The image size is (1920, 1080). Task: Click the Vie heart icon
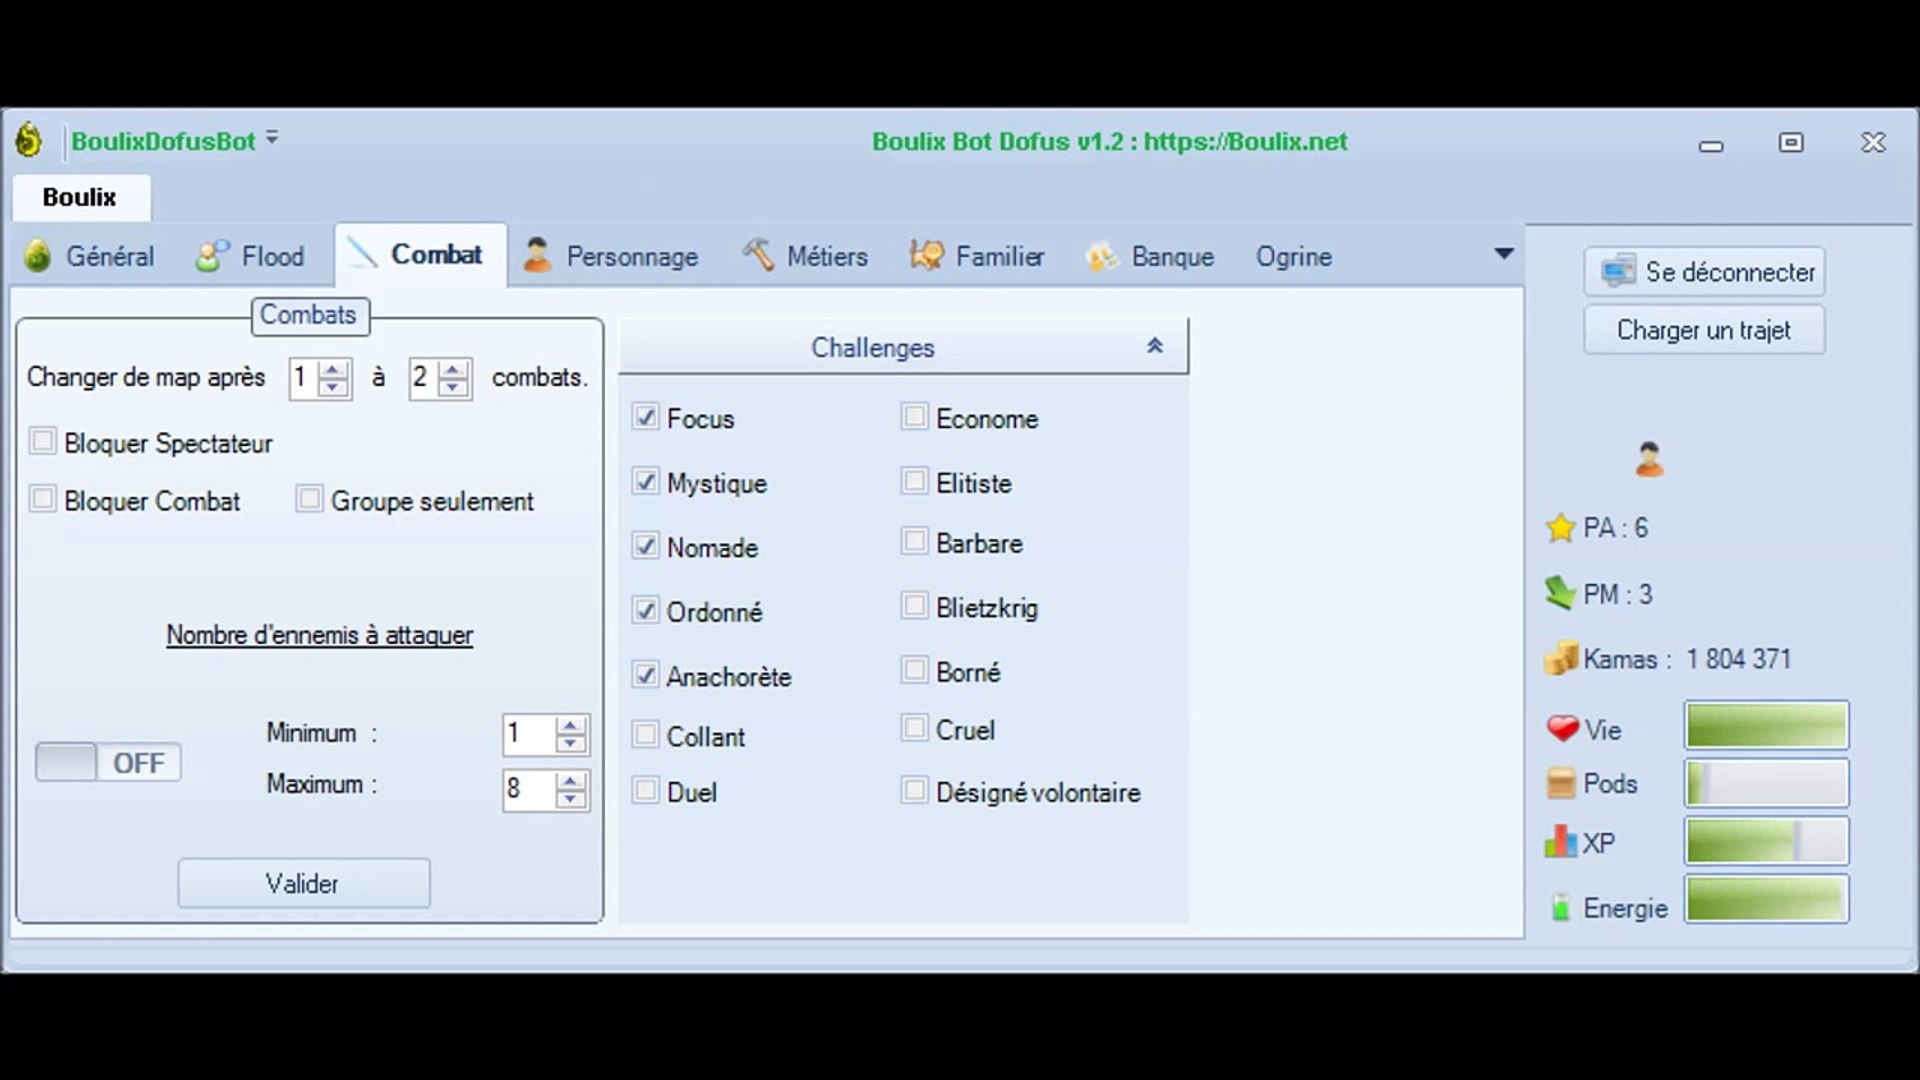point(1561,728)
